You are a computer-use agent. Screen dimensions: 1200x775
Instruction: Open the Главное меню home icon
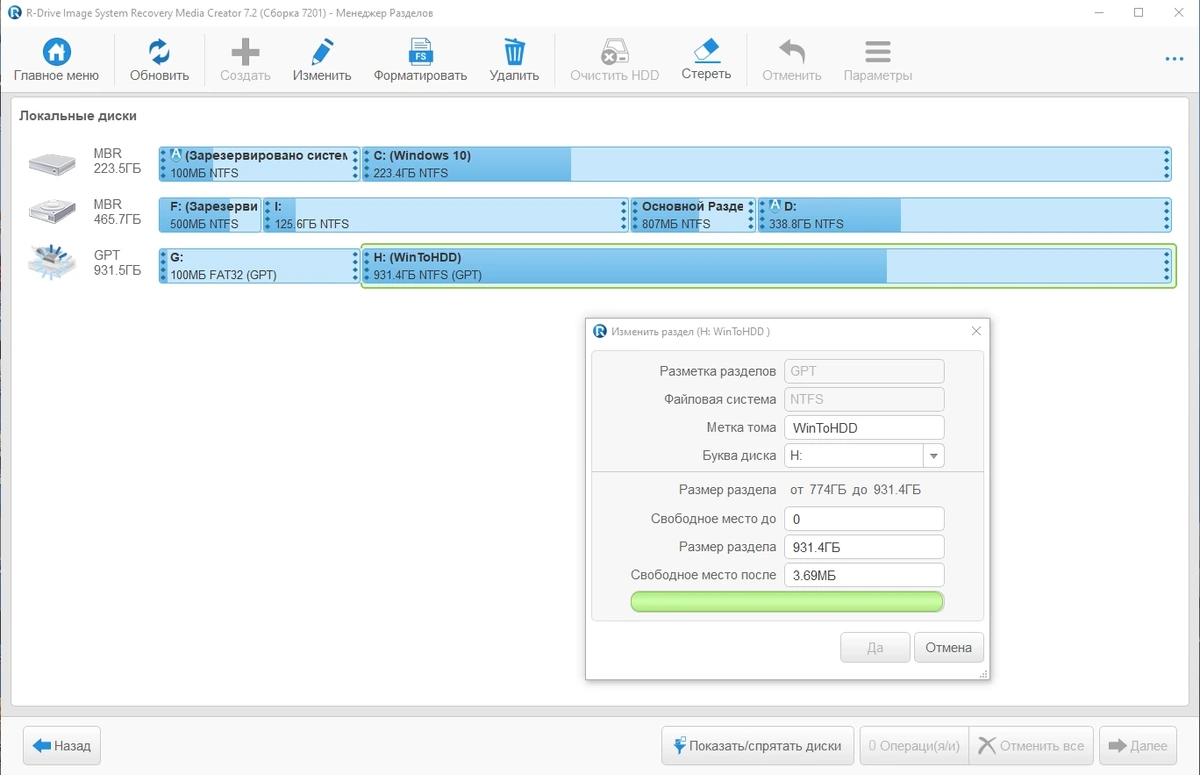pos(56,52)
